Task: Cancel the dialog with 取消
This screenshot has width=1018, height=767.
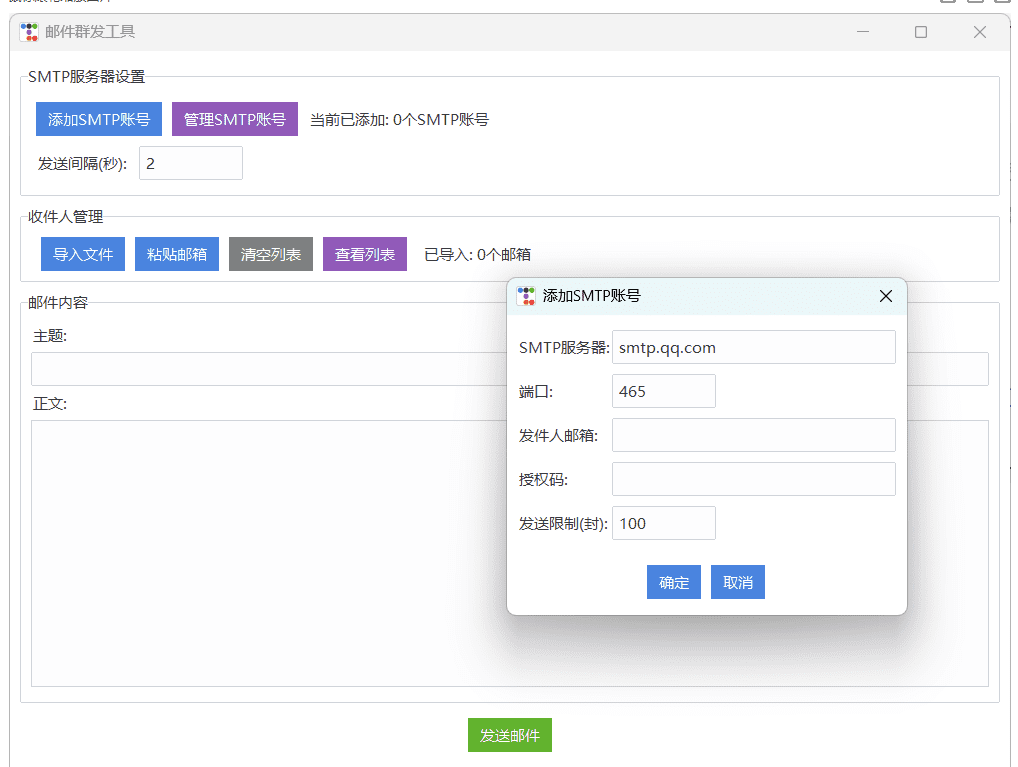Action: point(737,582)
